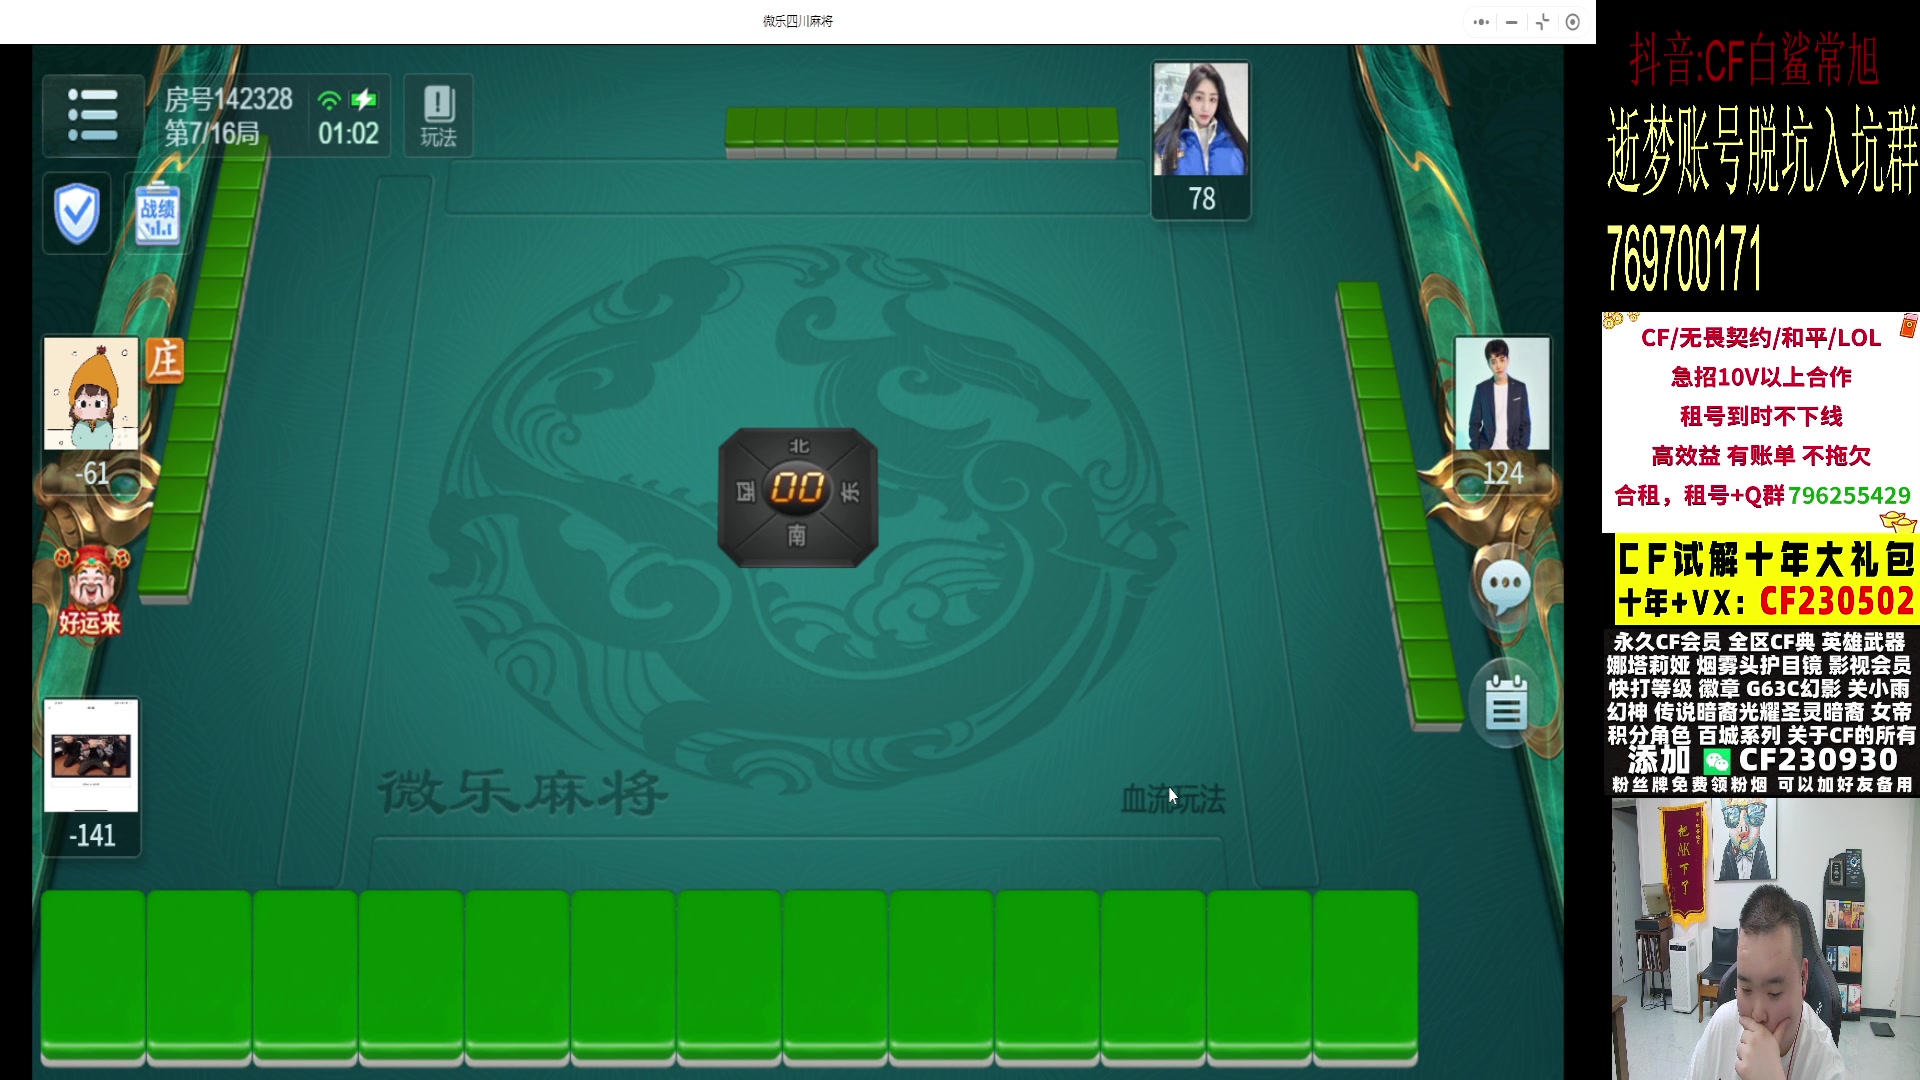This screenshot has width=1920, height=1080.
Task: Click the Wi-Fi signal status icon
Action: pos(329,99)
